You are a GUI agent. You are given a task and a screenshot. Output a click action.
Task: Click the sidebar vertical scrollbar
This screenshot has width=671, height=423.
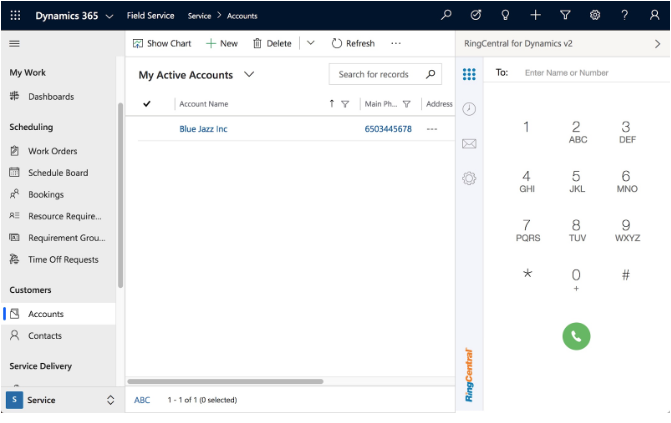[120, 195]
